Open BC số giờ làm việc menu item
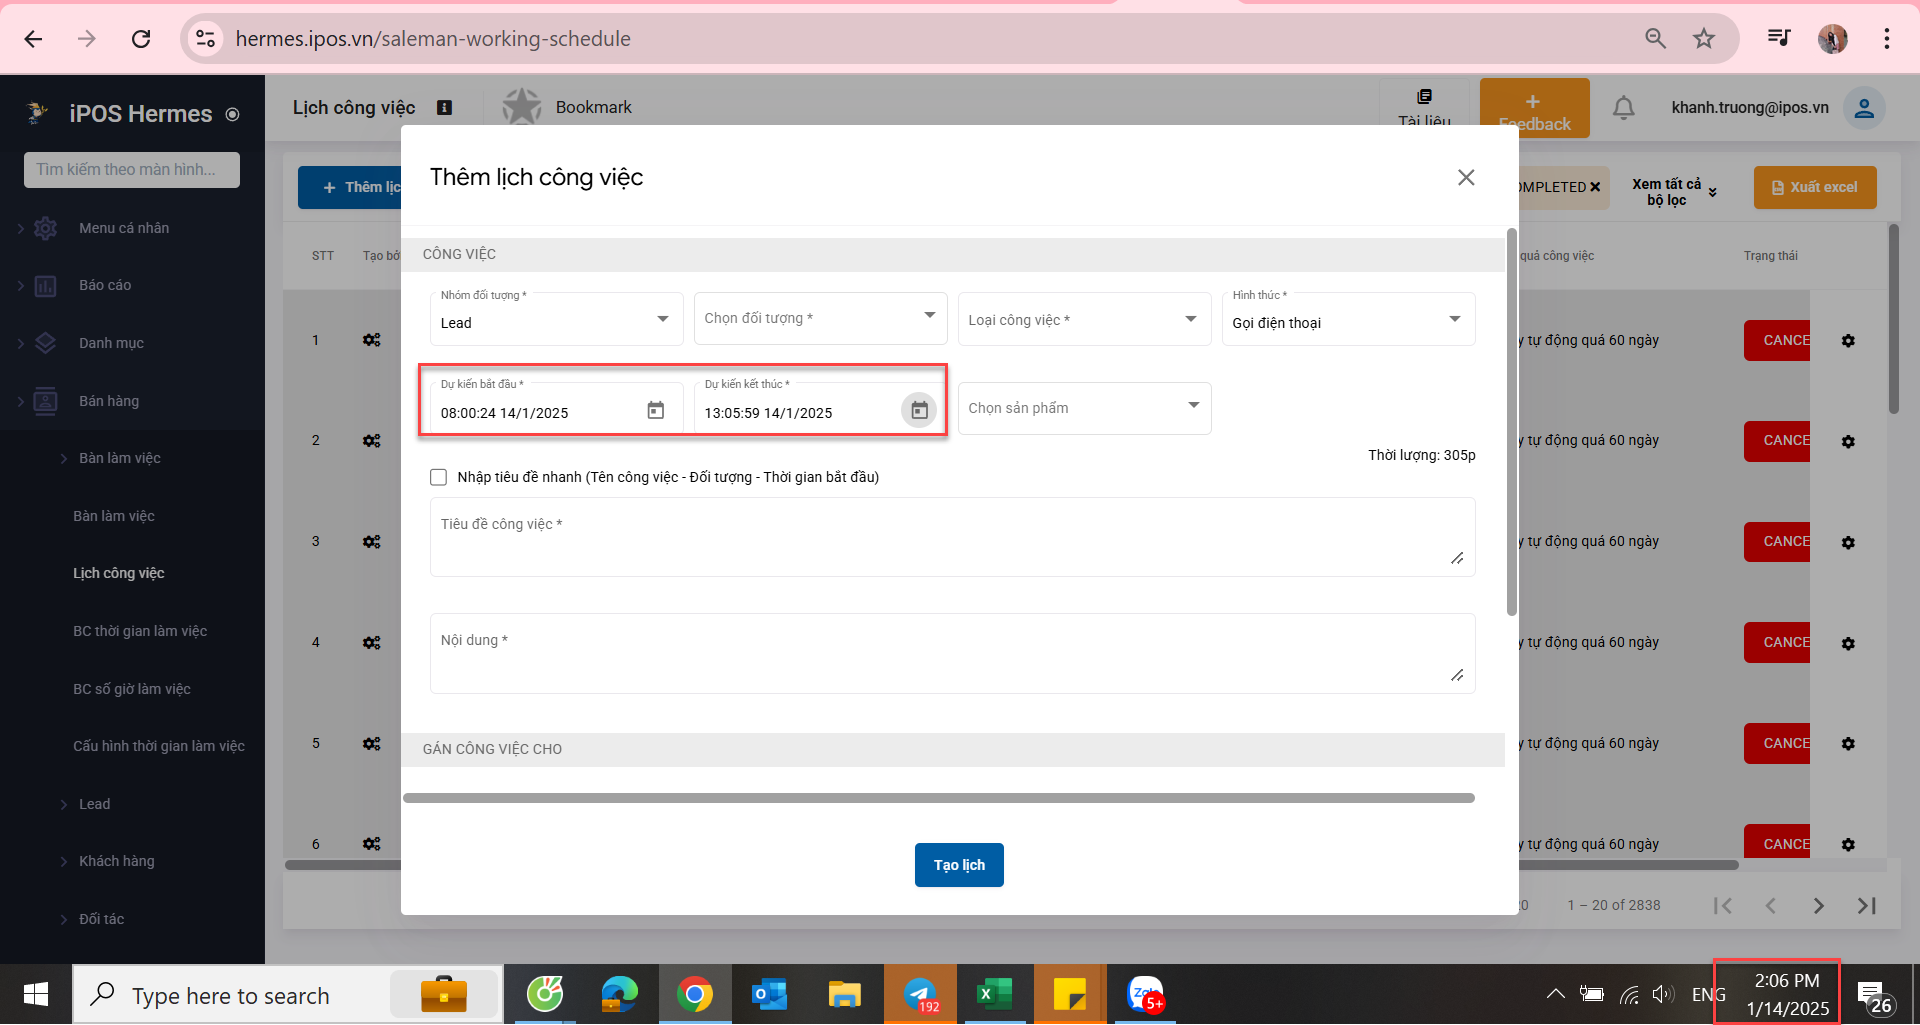 point(131,689)
